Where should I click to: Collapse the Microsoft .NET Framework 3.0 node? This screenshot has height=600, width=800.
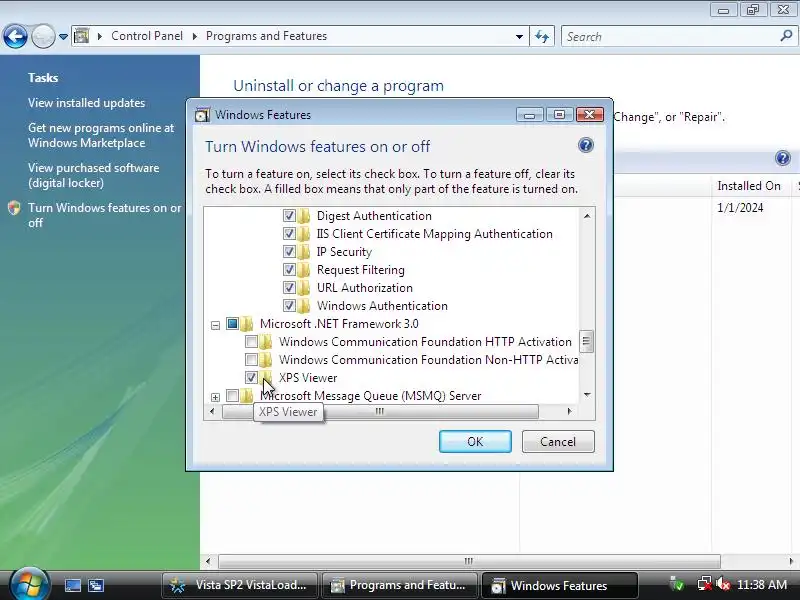pos(215,324)
